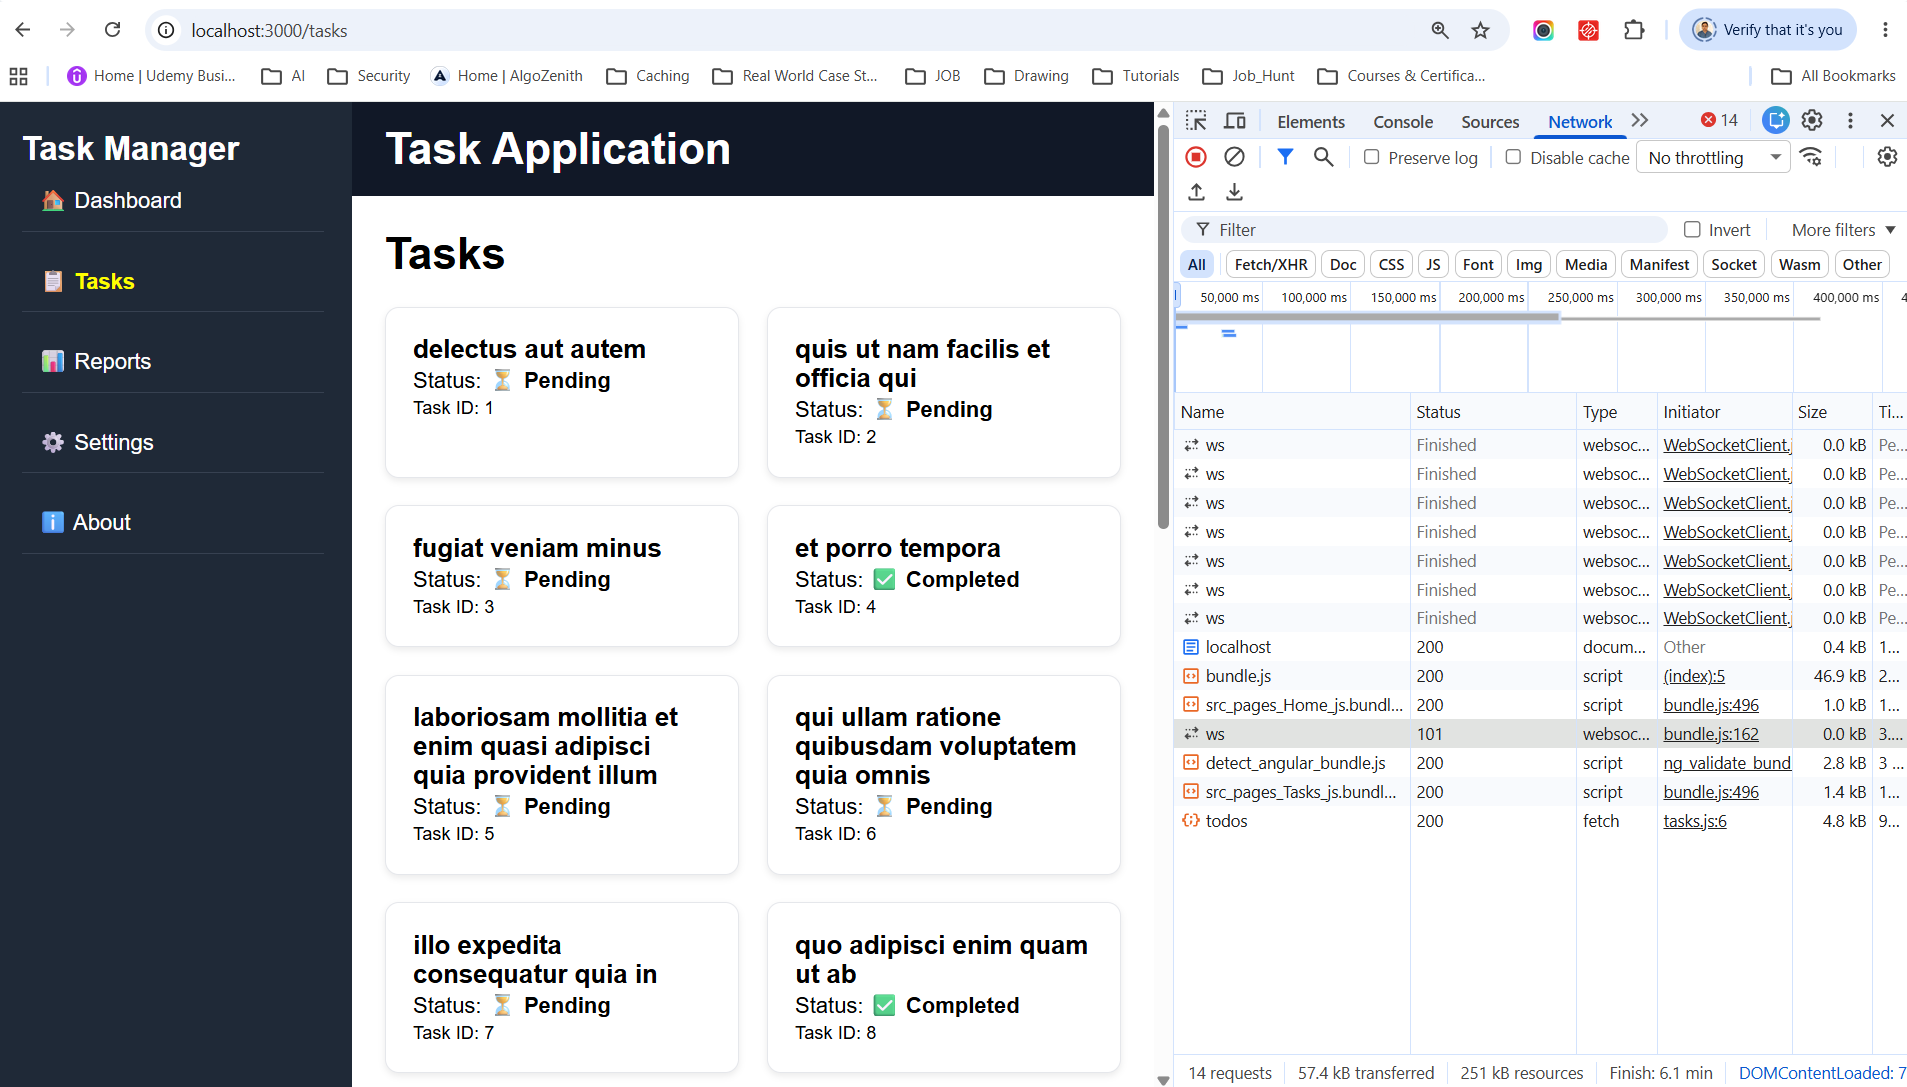This screenshot has width=1907, height=1087.
Task: Stop recording network log button
Action: tap(1196, 157)
